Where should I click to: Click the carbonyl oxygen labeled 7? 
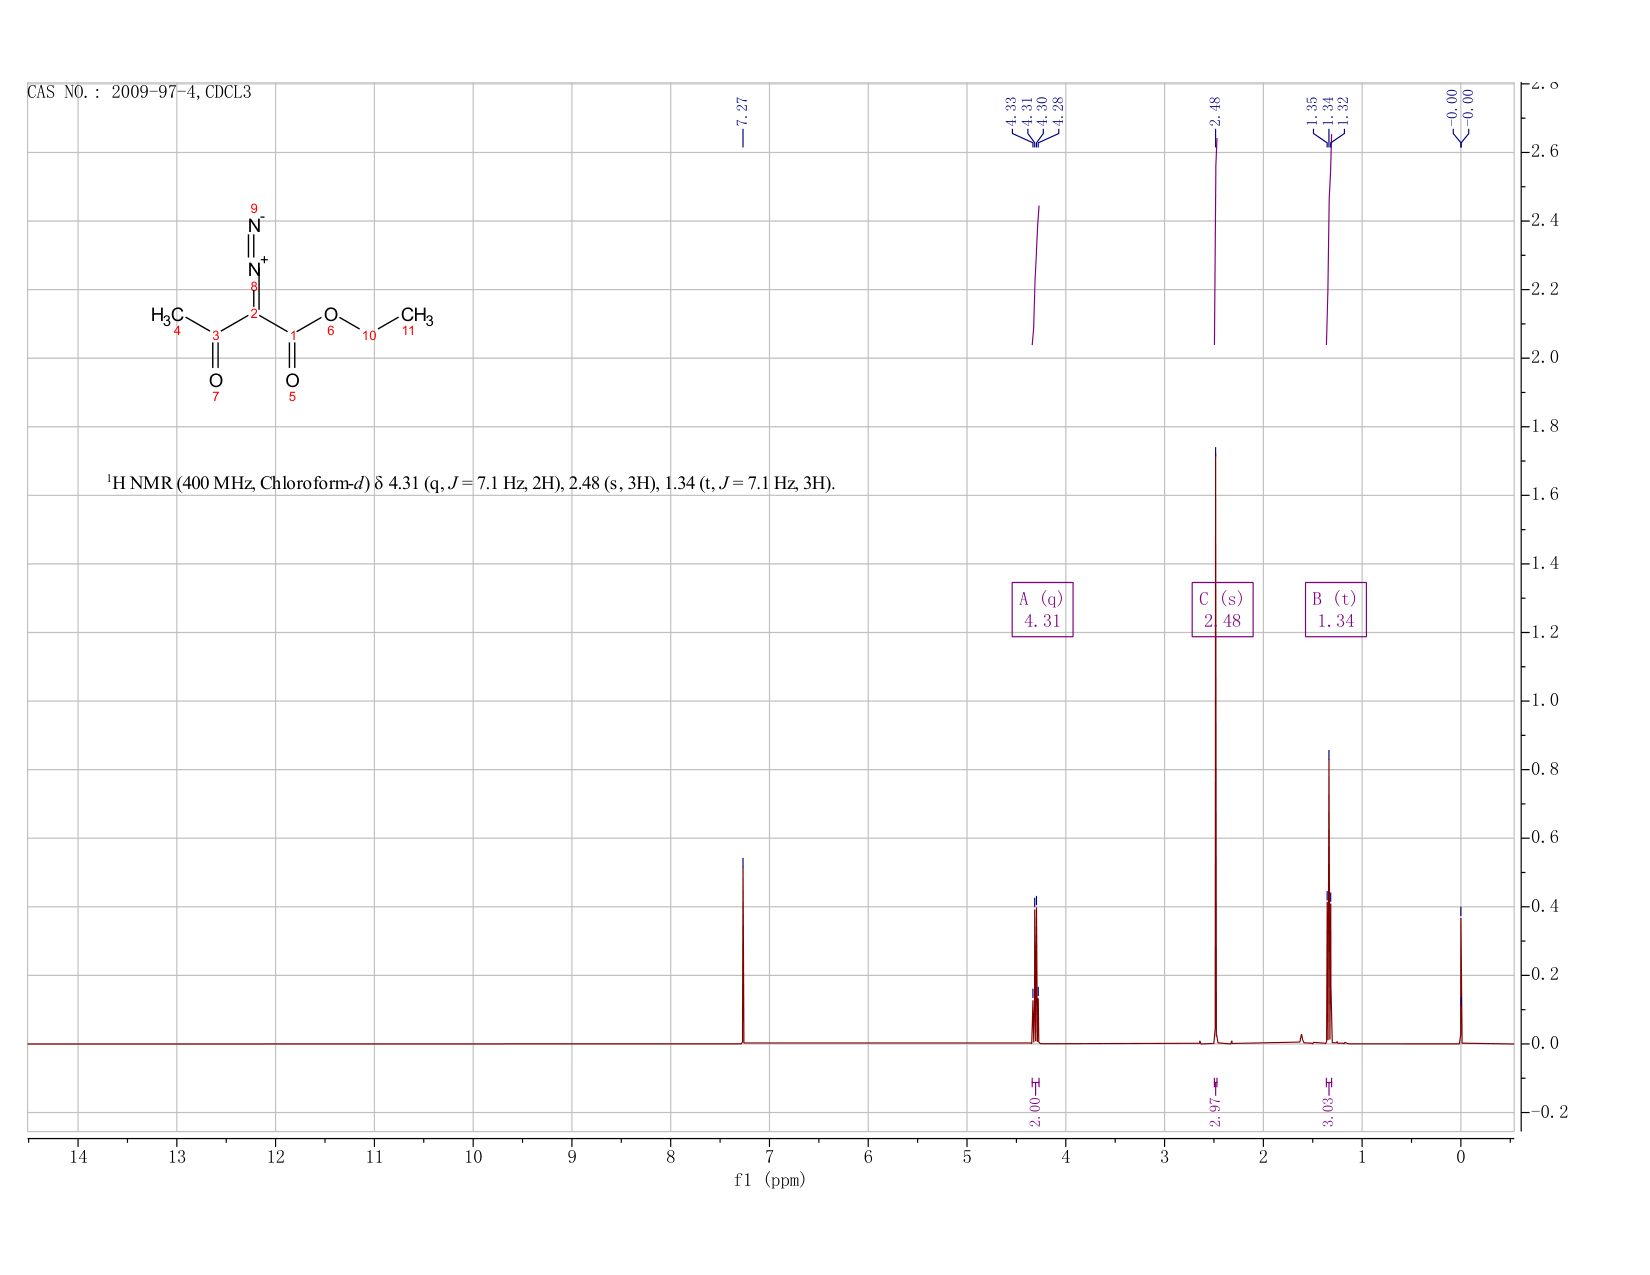216,381
